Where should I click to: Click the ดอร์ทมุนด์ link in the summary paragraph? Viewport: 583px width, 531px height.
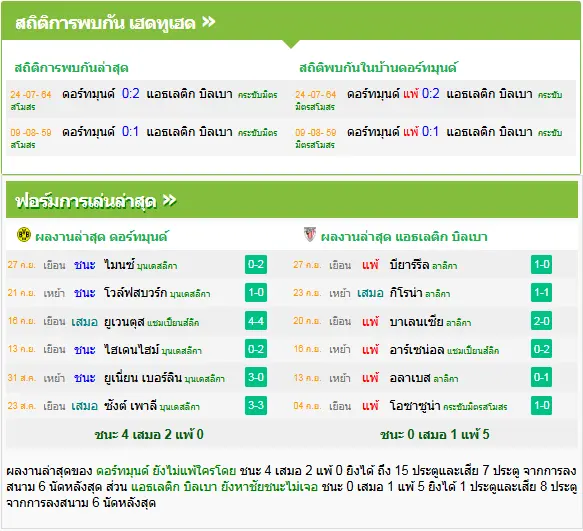pos(122,471)
